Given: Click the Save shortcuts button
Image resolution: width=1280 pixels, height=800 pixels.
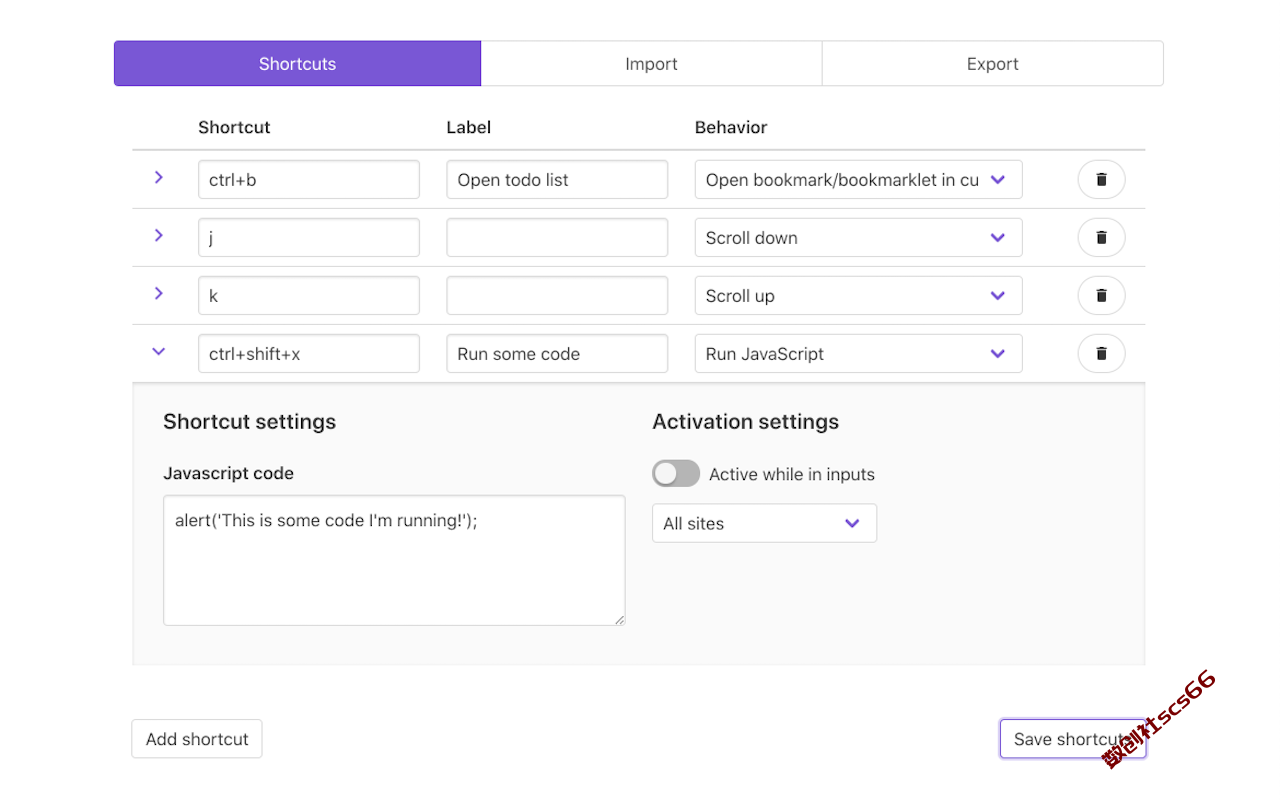Looking at the screenshot, I should pyautogui.click(x=1073, y=739).
